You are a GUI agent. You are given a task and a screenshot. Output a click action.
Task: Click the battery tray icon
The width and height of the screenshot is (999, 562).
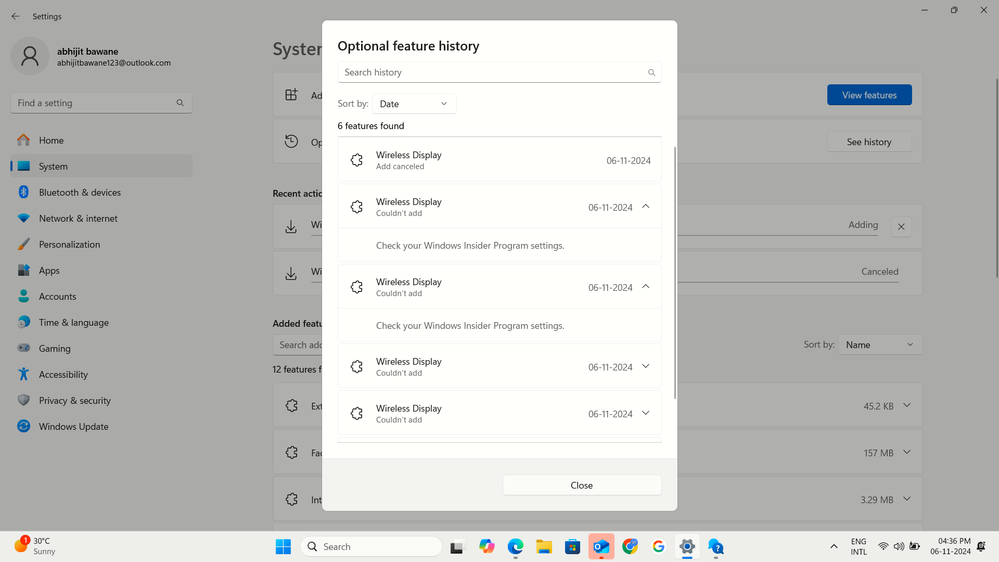click(x=915, y=547)
